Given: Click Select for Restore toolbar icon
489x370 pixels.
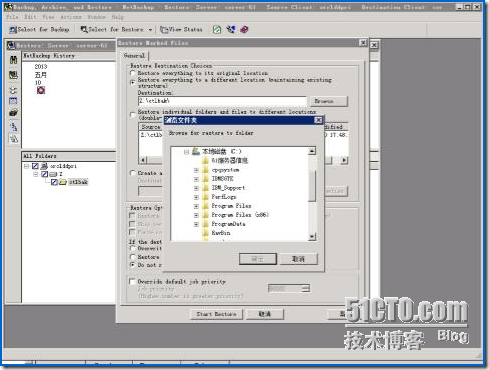Looking at the screenshot, I should (x=84, y=30).
